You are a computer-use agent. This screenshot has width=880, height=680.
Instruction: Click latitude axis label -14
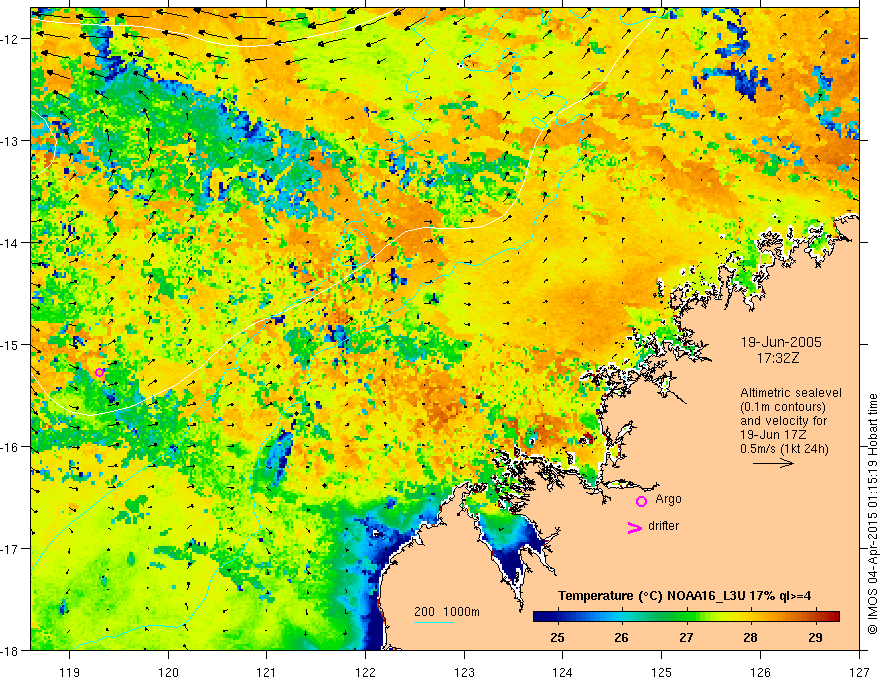pos(10,243)
